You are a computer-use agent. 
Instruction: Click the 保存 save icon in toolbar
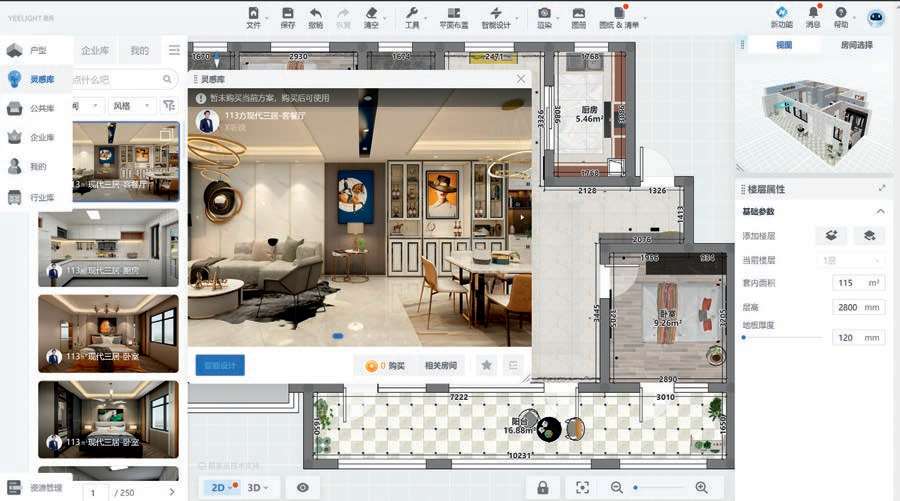click(288, 13)
